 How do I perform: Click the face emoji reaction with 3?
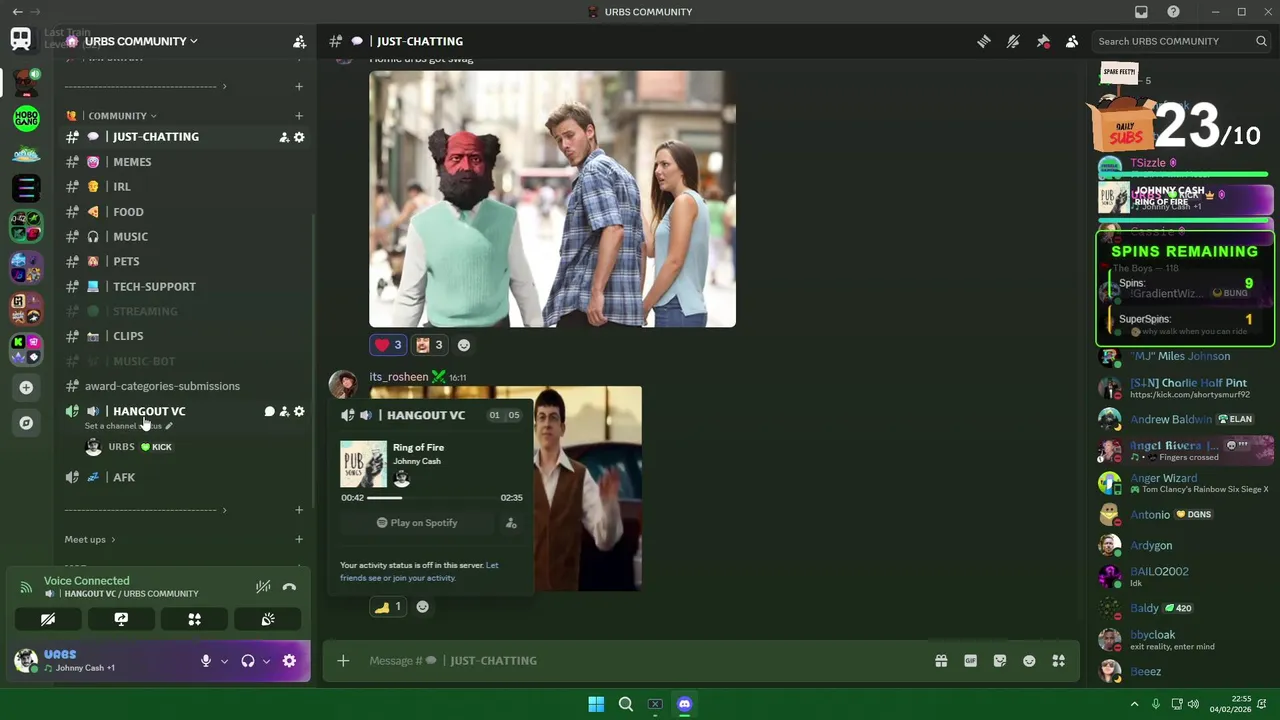click(x=429, y=345)
